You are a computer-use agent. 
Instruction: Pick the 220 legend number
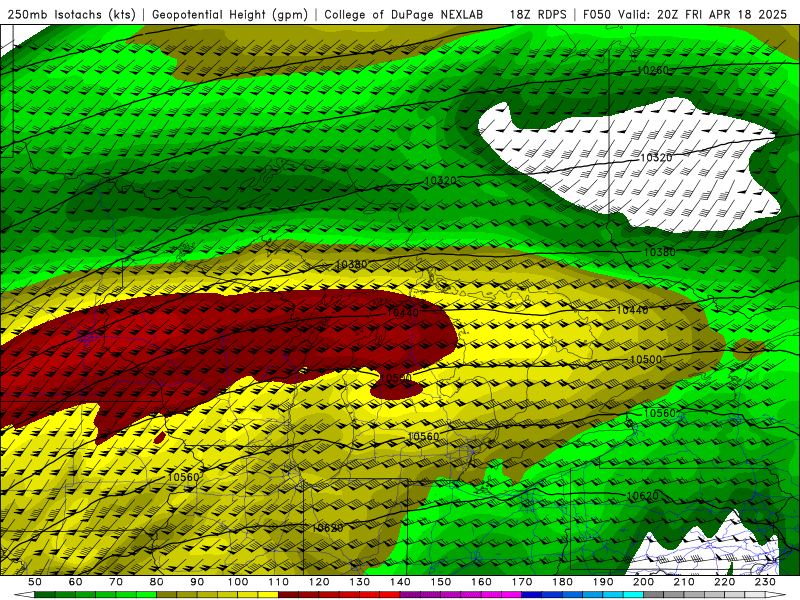pyautogui.click(x=724, y=582)
